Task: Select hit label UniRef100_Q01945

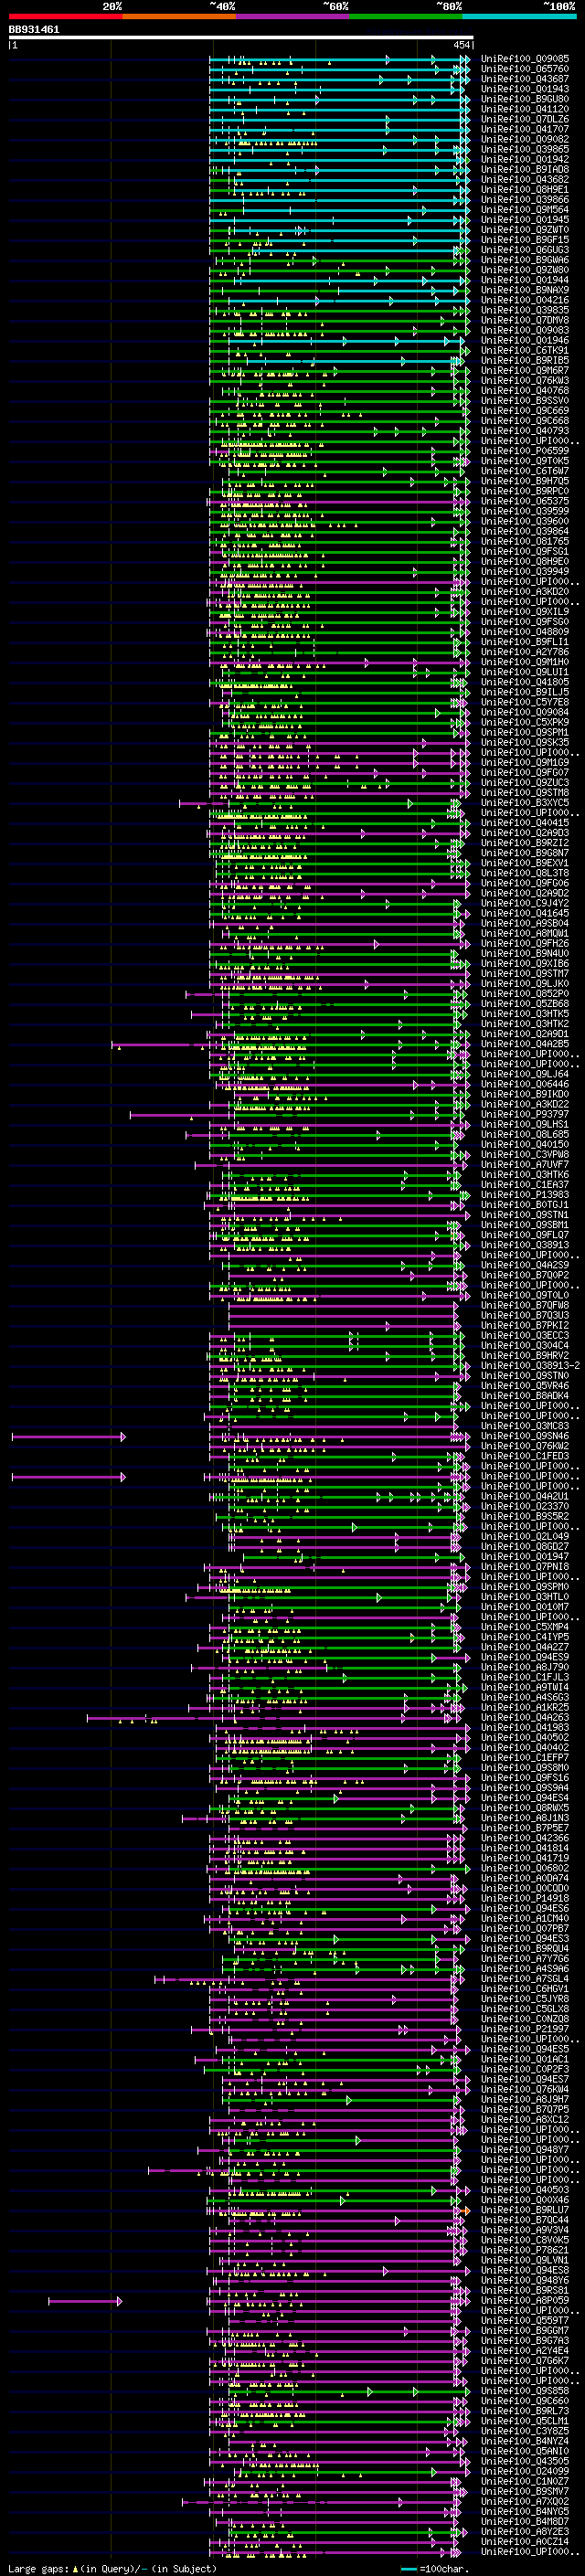Action: pos(525,219)
